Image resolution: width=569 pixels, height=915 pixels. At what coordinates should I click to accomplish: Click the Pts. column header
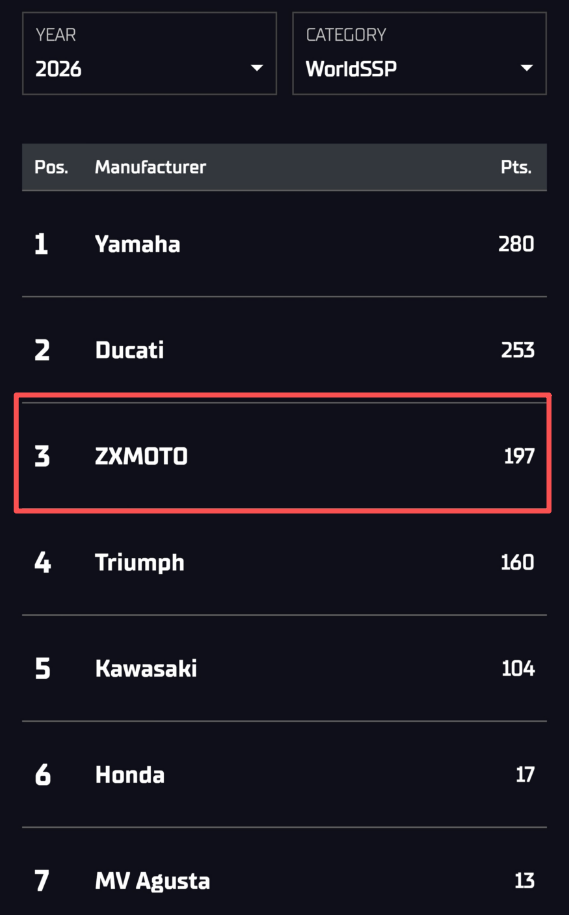516,167
